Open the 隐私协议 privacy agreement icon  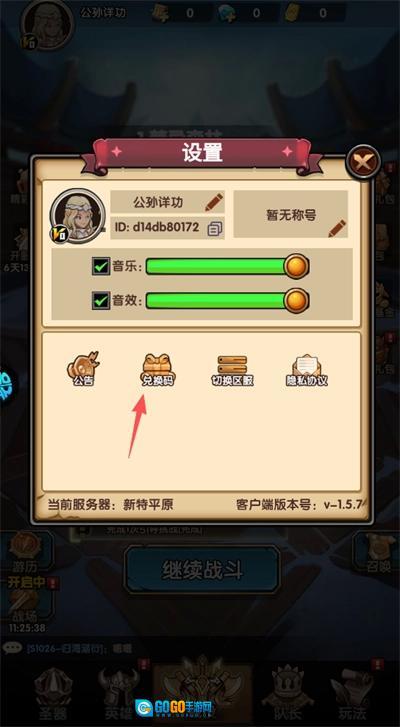pyautogui.click(x=306, y=370)
